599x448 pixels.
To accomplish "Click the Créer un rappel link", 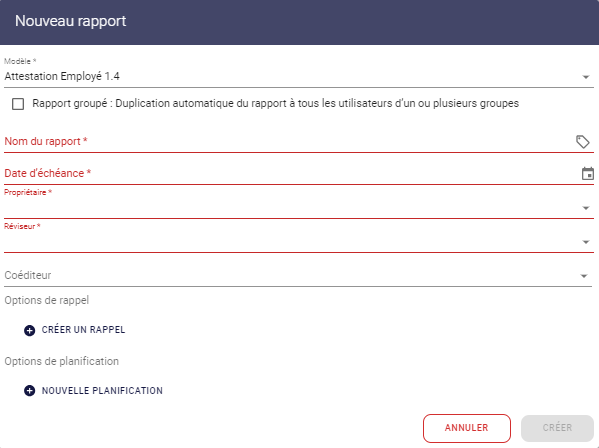I will (83, 330).
